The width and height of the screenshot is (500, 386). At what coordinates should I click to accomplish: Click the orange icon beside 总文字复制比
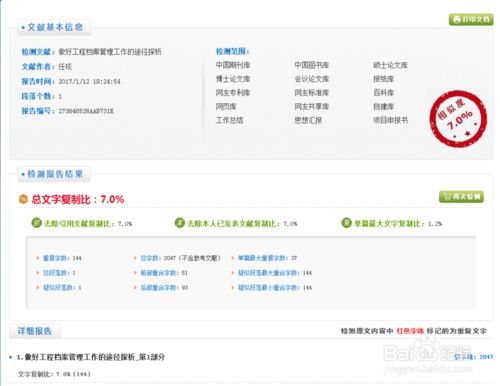pos(23,199)
